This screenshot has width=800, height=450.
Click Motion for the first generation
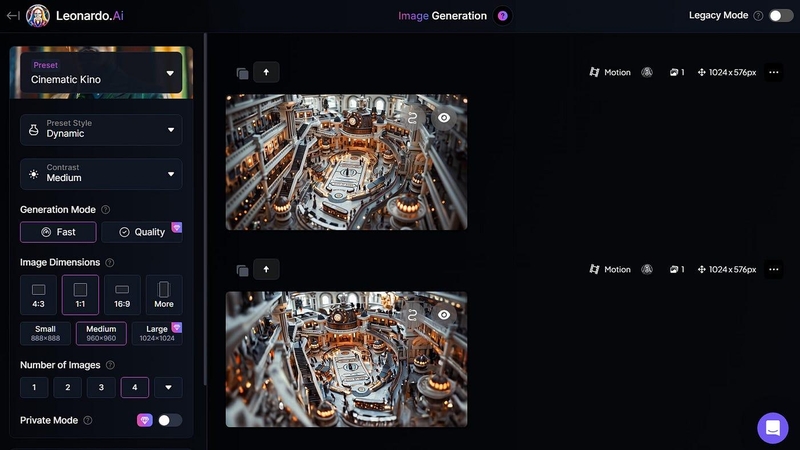pos(610,72)
